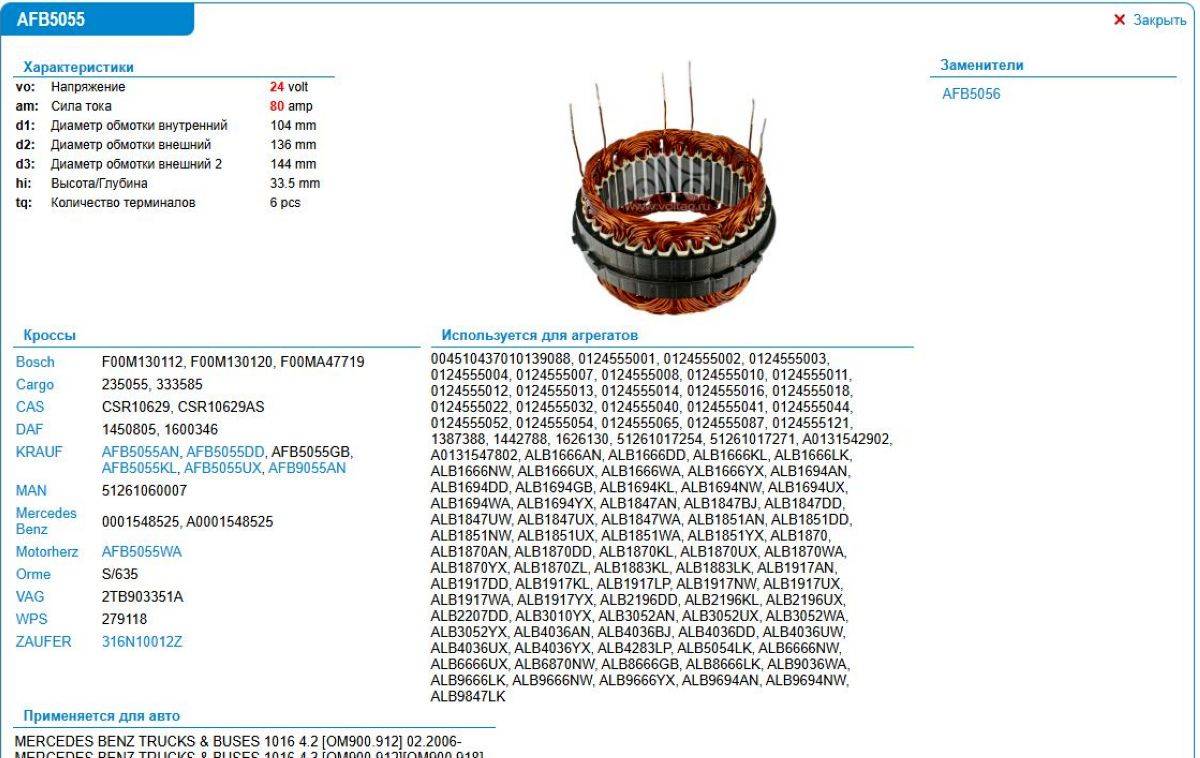Open the AFB9055AN cross link
1200x758 pixels.
[x=306, y=468]
